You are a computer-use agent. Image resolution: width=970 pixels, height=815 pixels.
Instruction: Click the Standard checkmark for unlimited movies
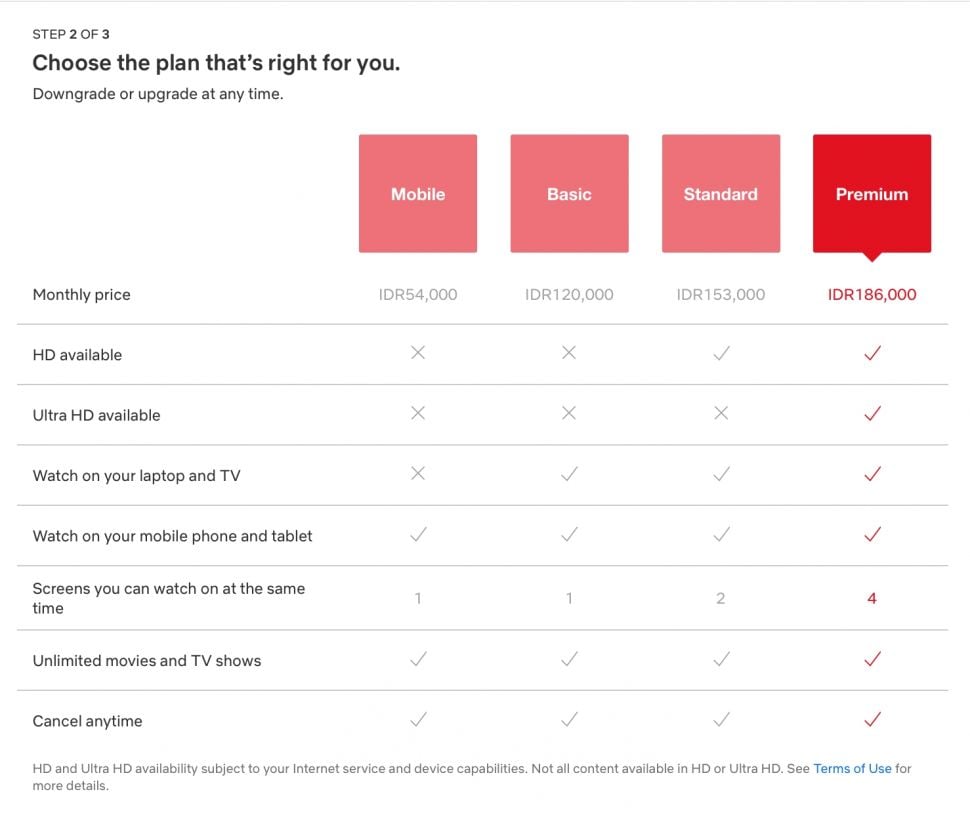(720, 660)
